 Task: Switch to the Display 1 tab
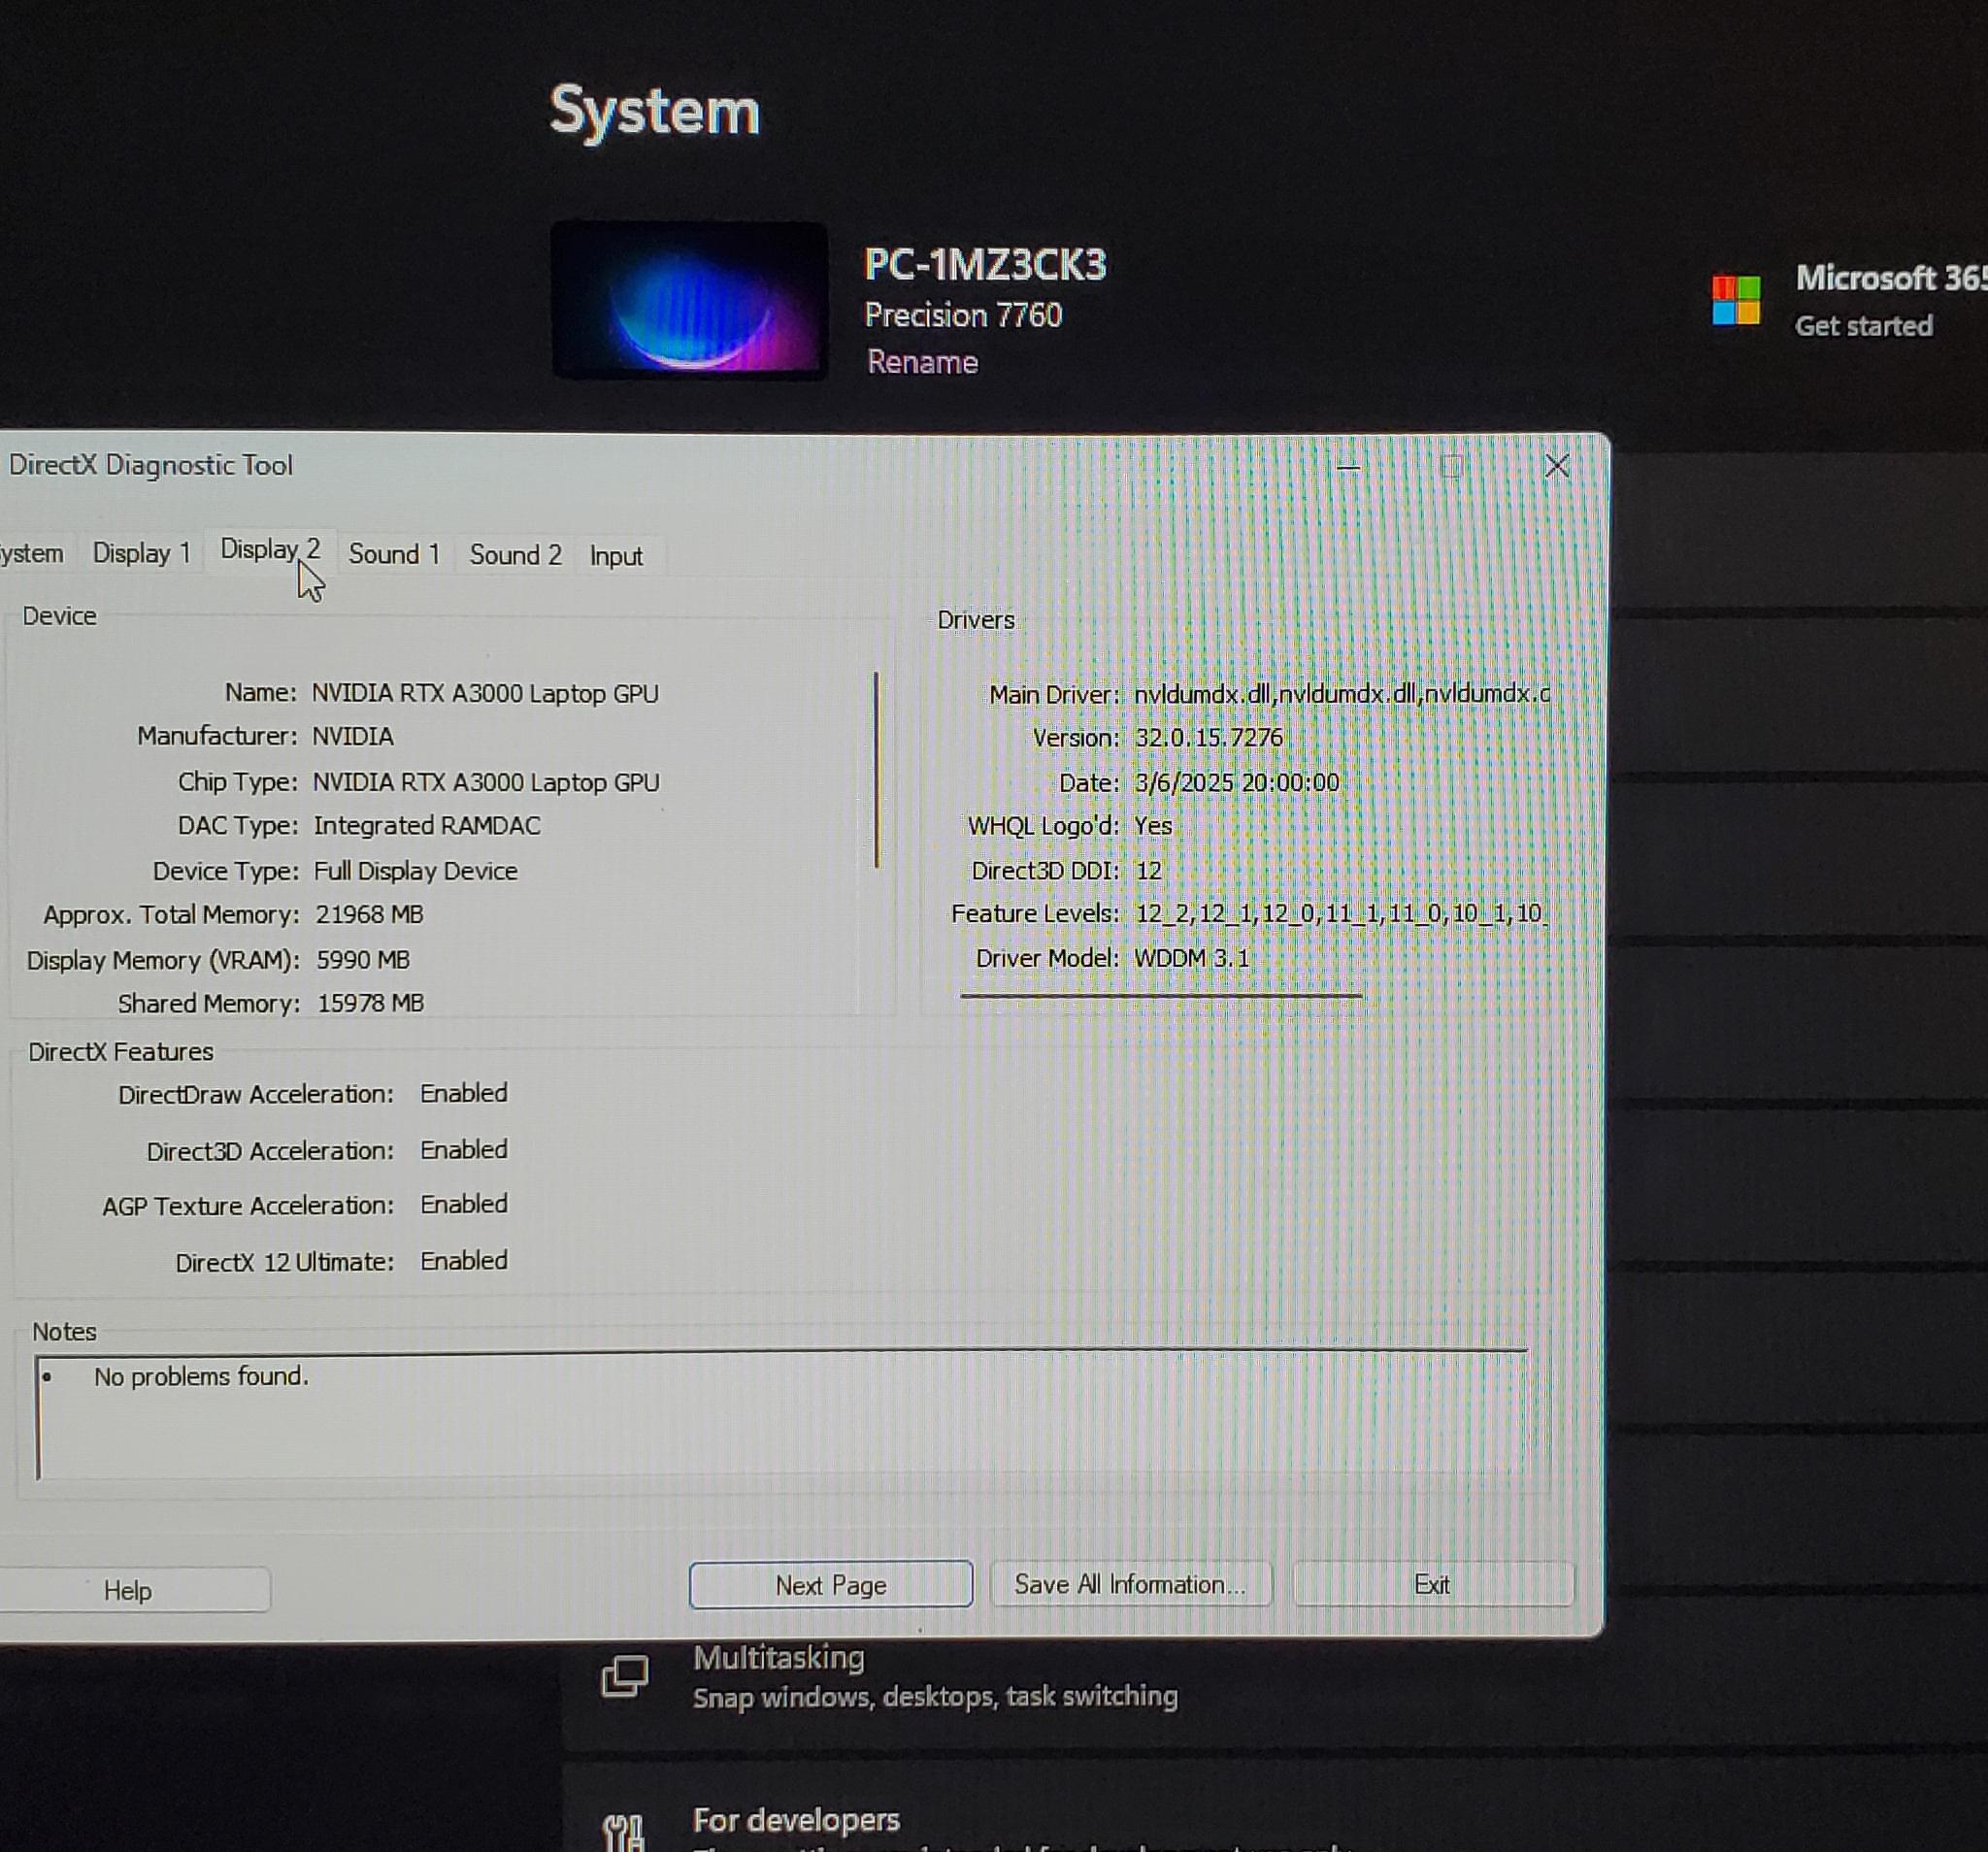point(141,553)
